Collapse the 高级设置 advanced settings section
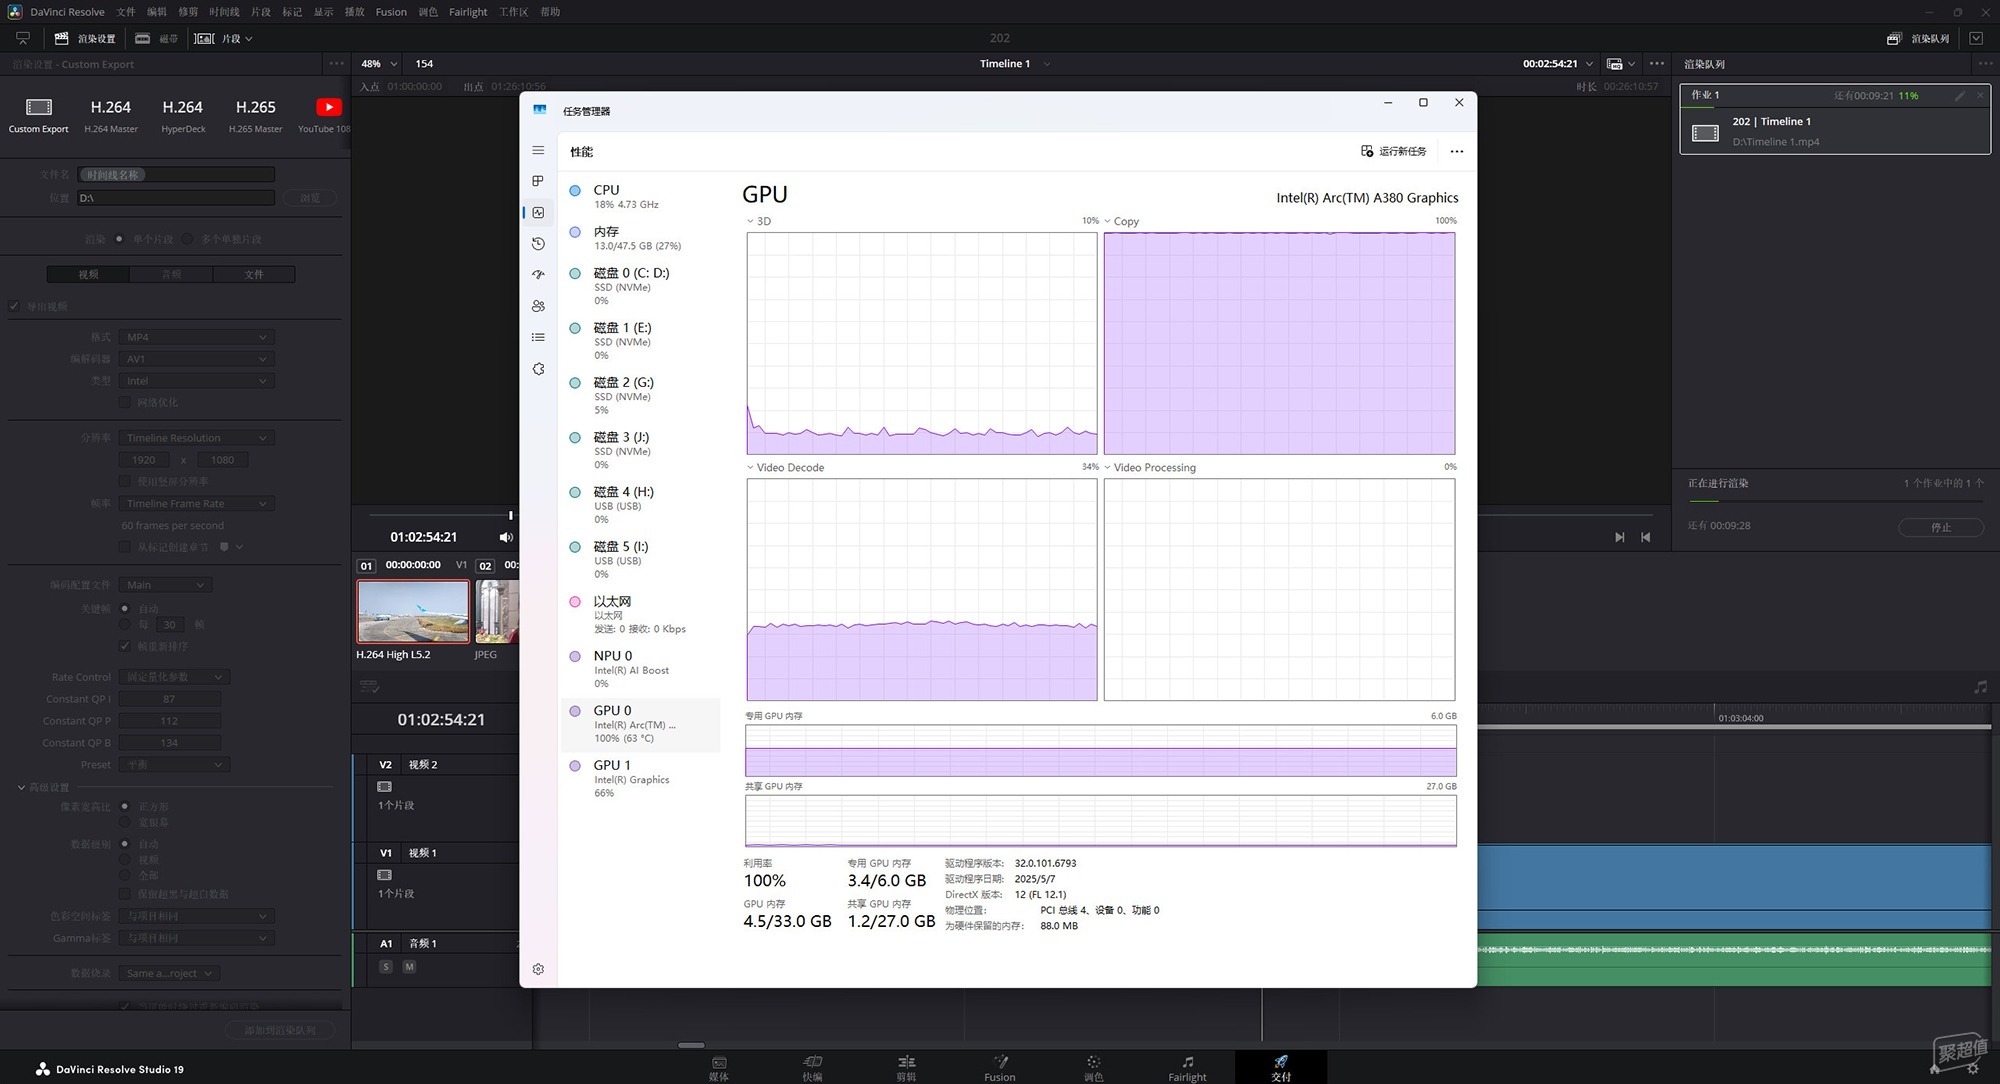This screenshot has width=2000, height=1084. click(x=21, y=787)
